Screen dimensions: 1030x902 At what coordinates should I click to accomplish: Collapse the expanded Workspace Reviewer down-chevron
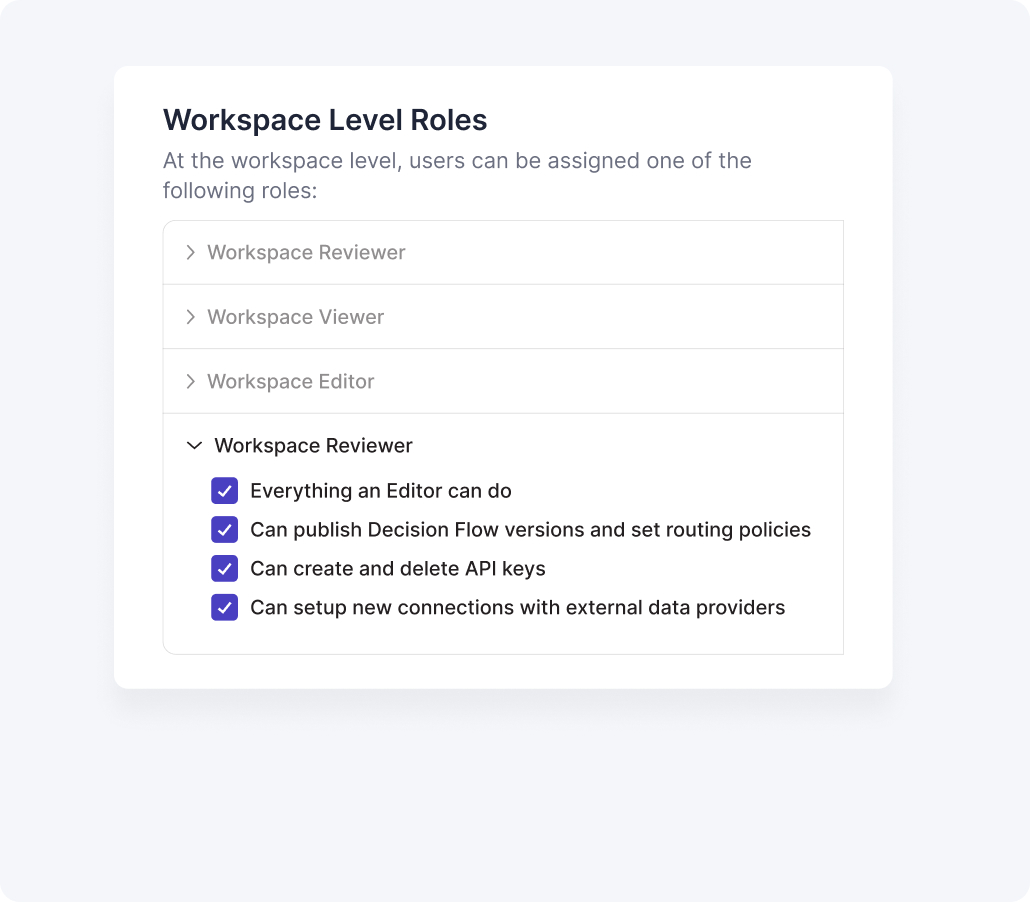click(194, 446)
